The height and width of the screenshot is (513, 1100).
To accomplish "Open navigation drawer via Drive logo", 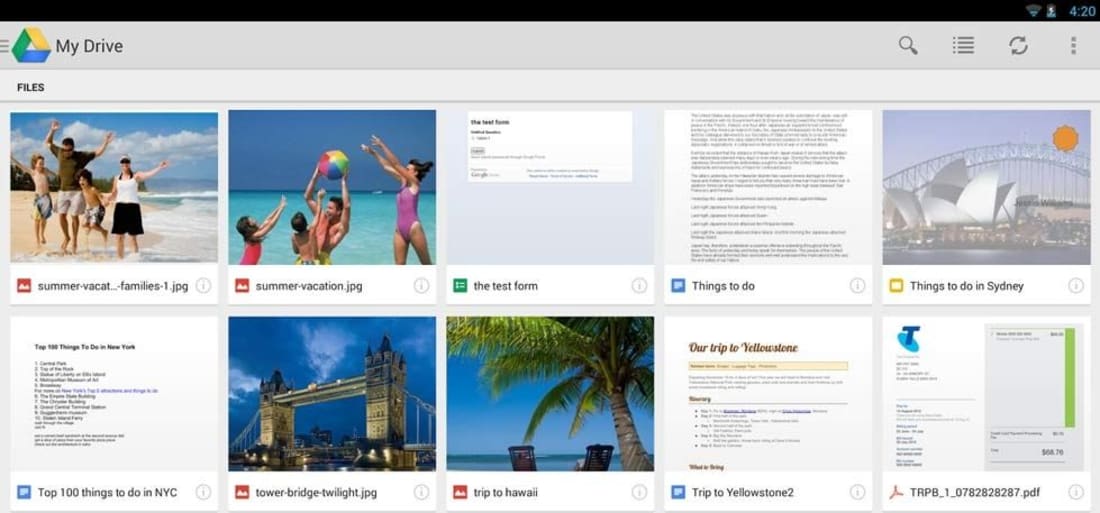I will click(30, 46).
